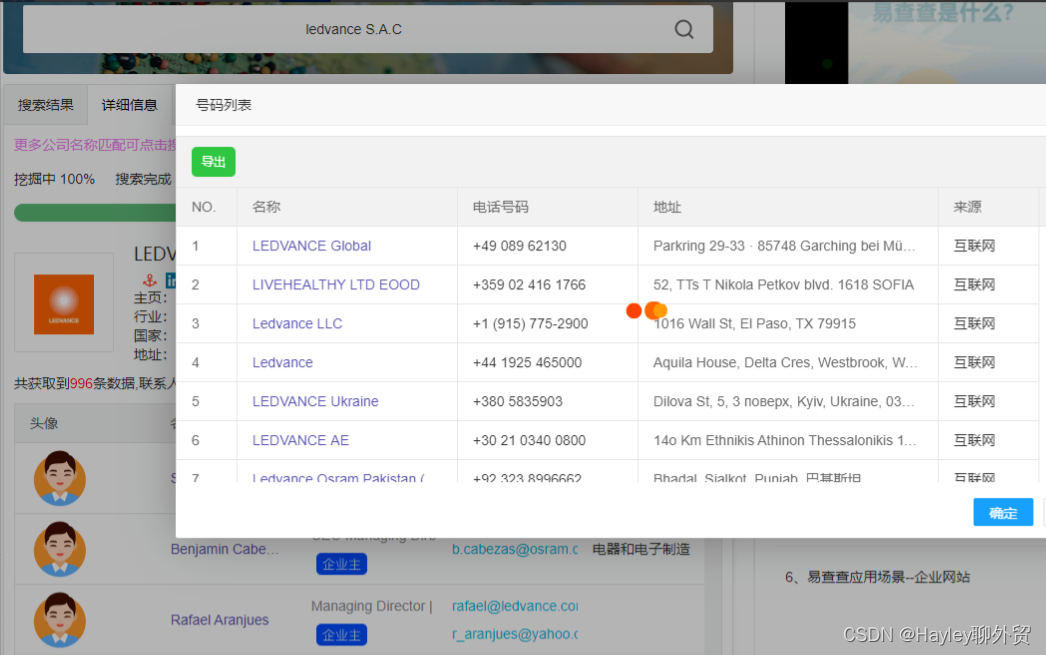The height and width of the screenshot is (655, 1046).
Task: Open the 详细信息 tab
Action: 129,105
